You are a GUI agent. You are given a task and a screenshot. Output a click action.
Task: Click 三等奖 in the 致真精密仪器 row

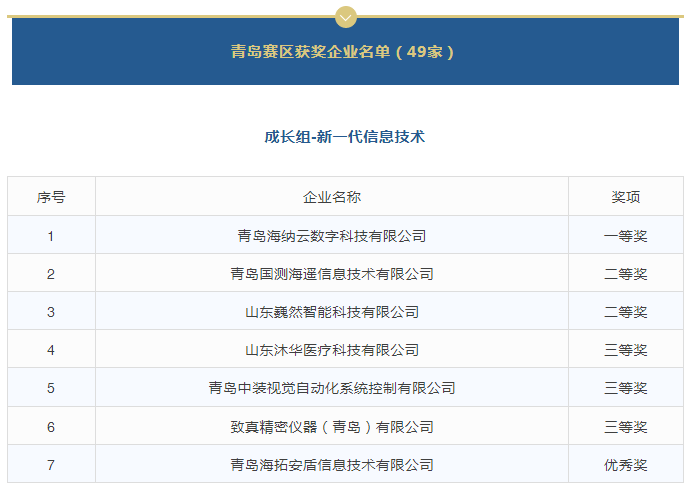626,426
